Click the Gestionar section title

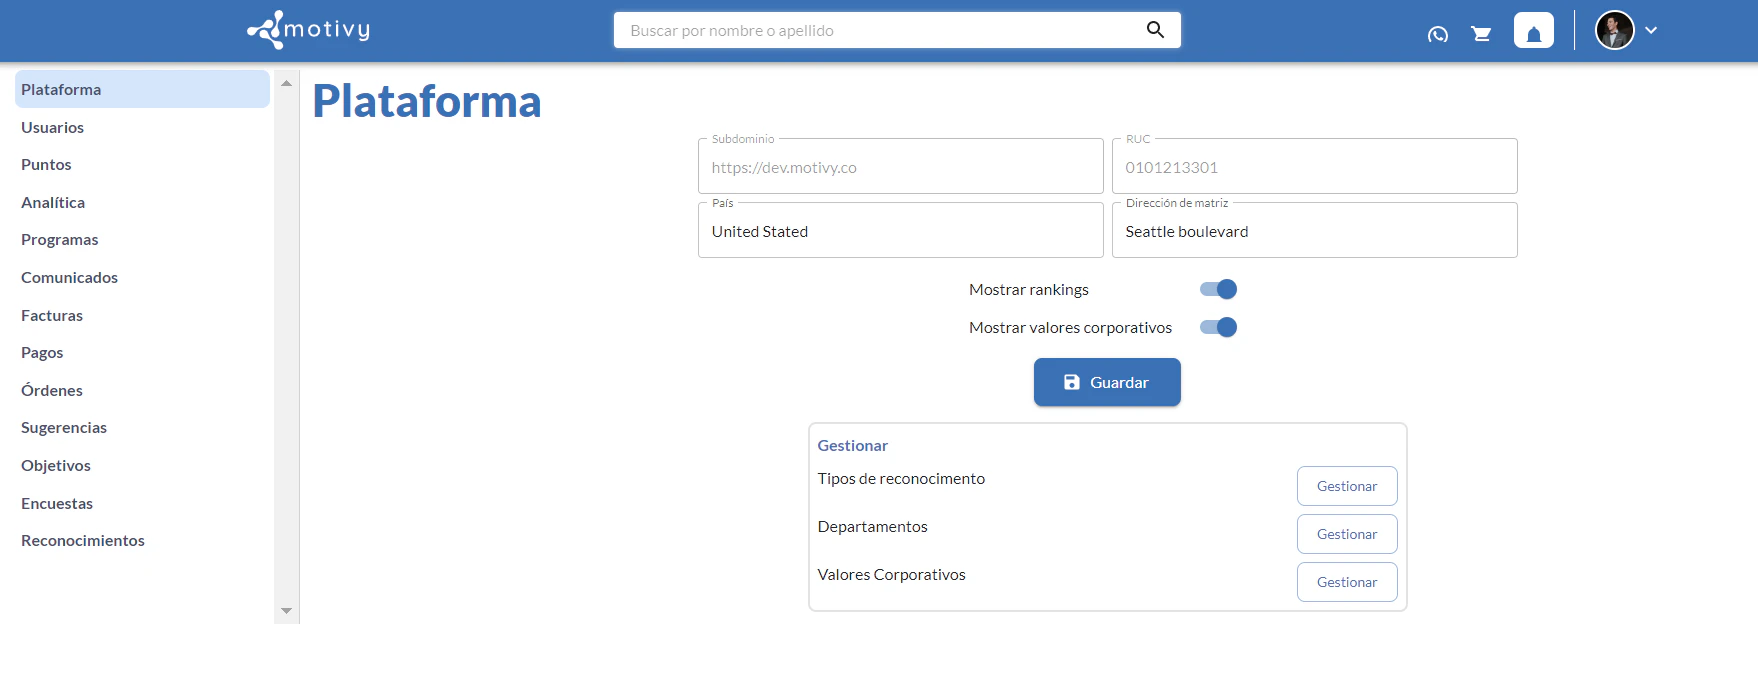click(x=853, y=445)
